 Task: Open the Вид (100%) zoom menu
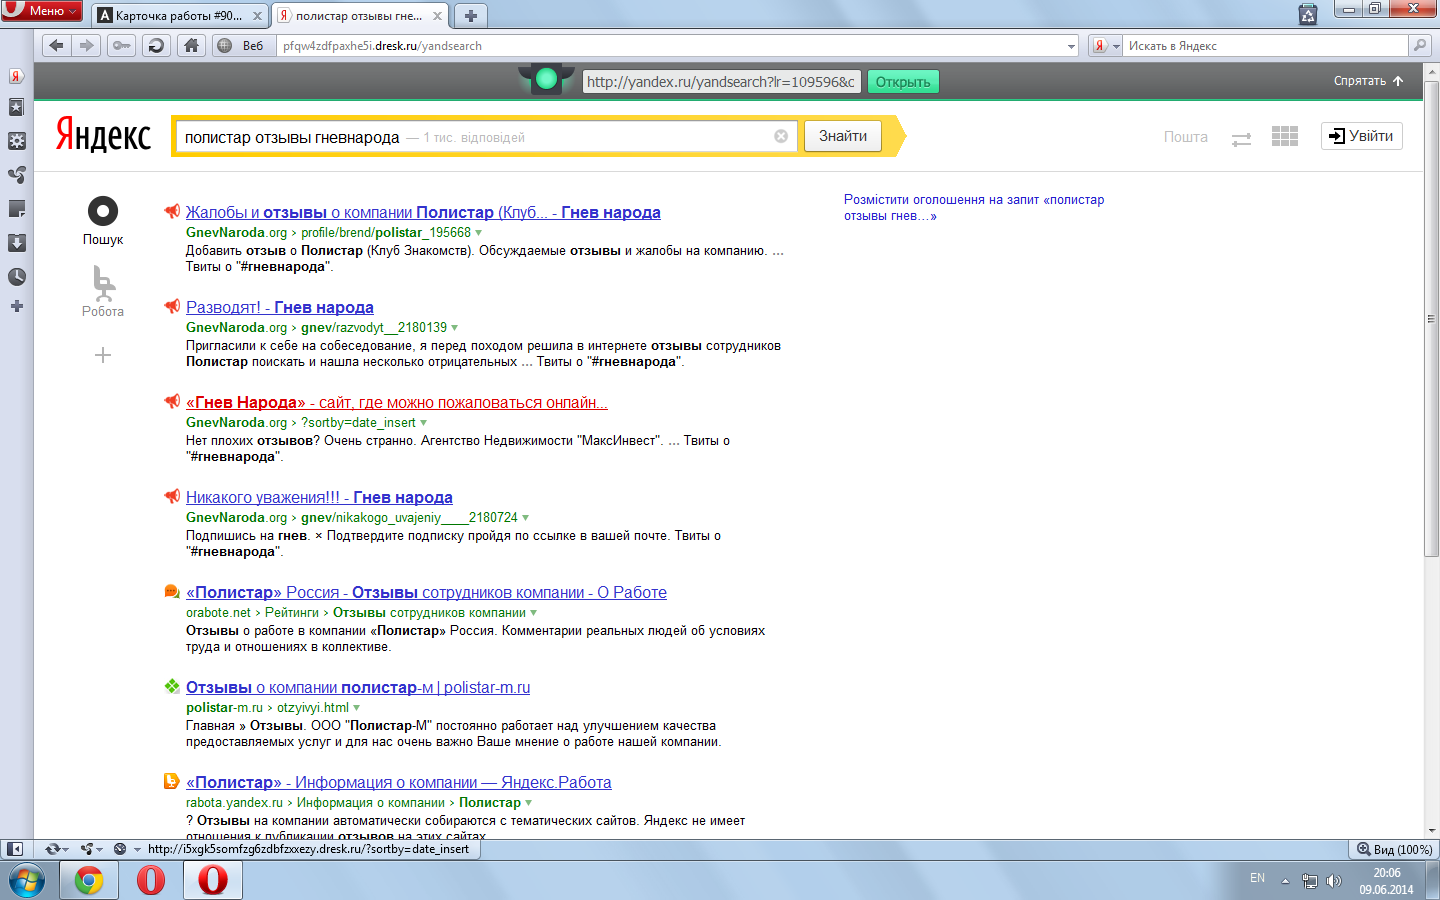click(1394, 849)
